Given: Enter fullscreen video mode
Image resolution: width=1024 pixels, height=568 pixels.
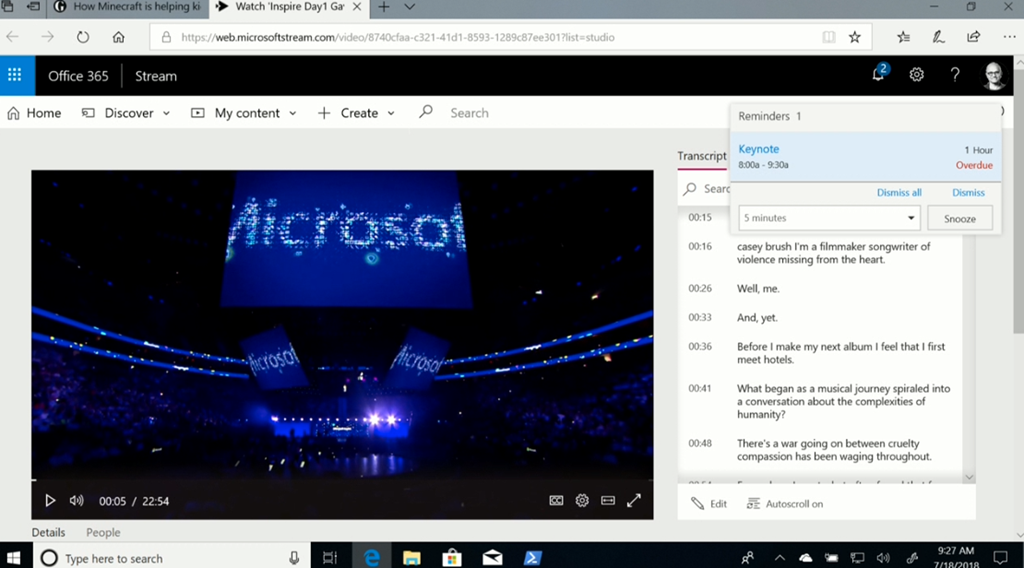Looking at the screenshot, I should click(x=633, y=500).
